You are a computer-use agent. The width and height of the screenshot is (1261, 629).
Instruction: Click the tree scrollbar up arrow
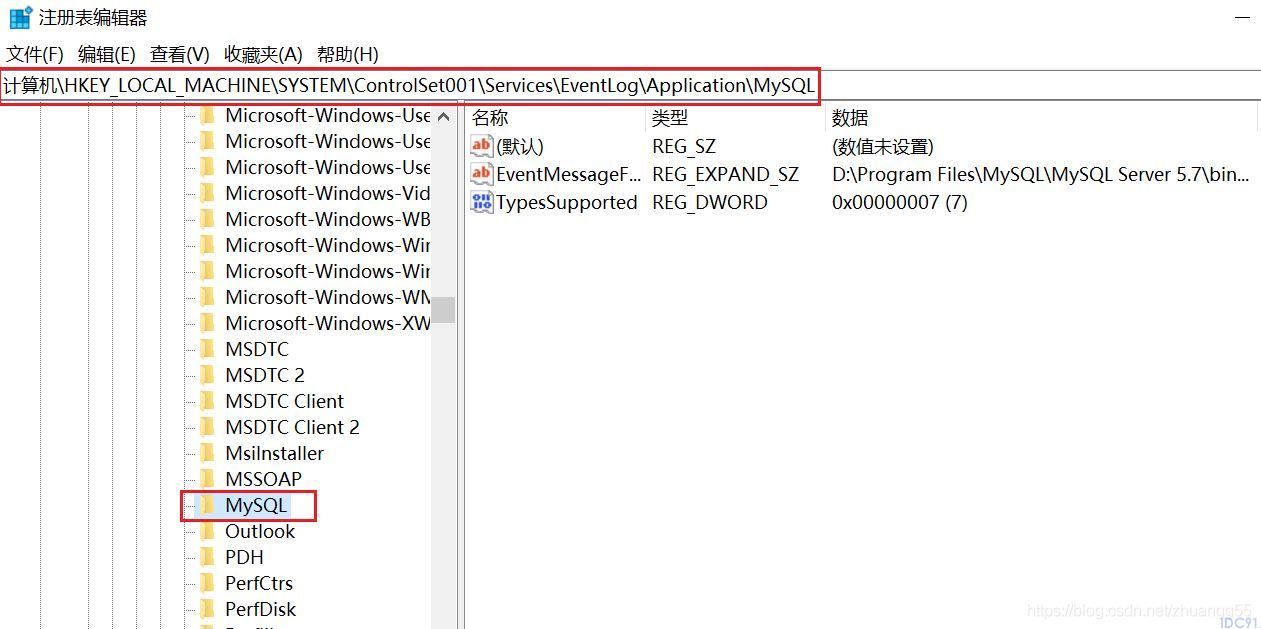(x=445, y=116)
